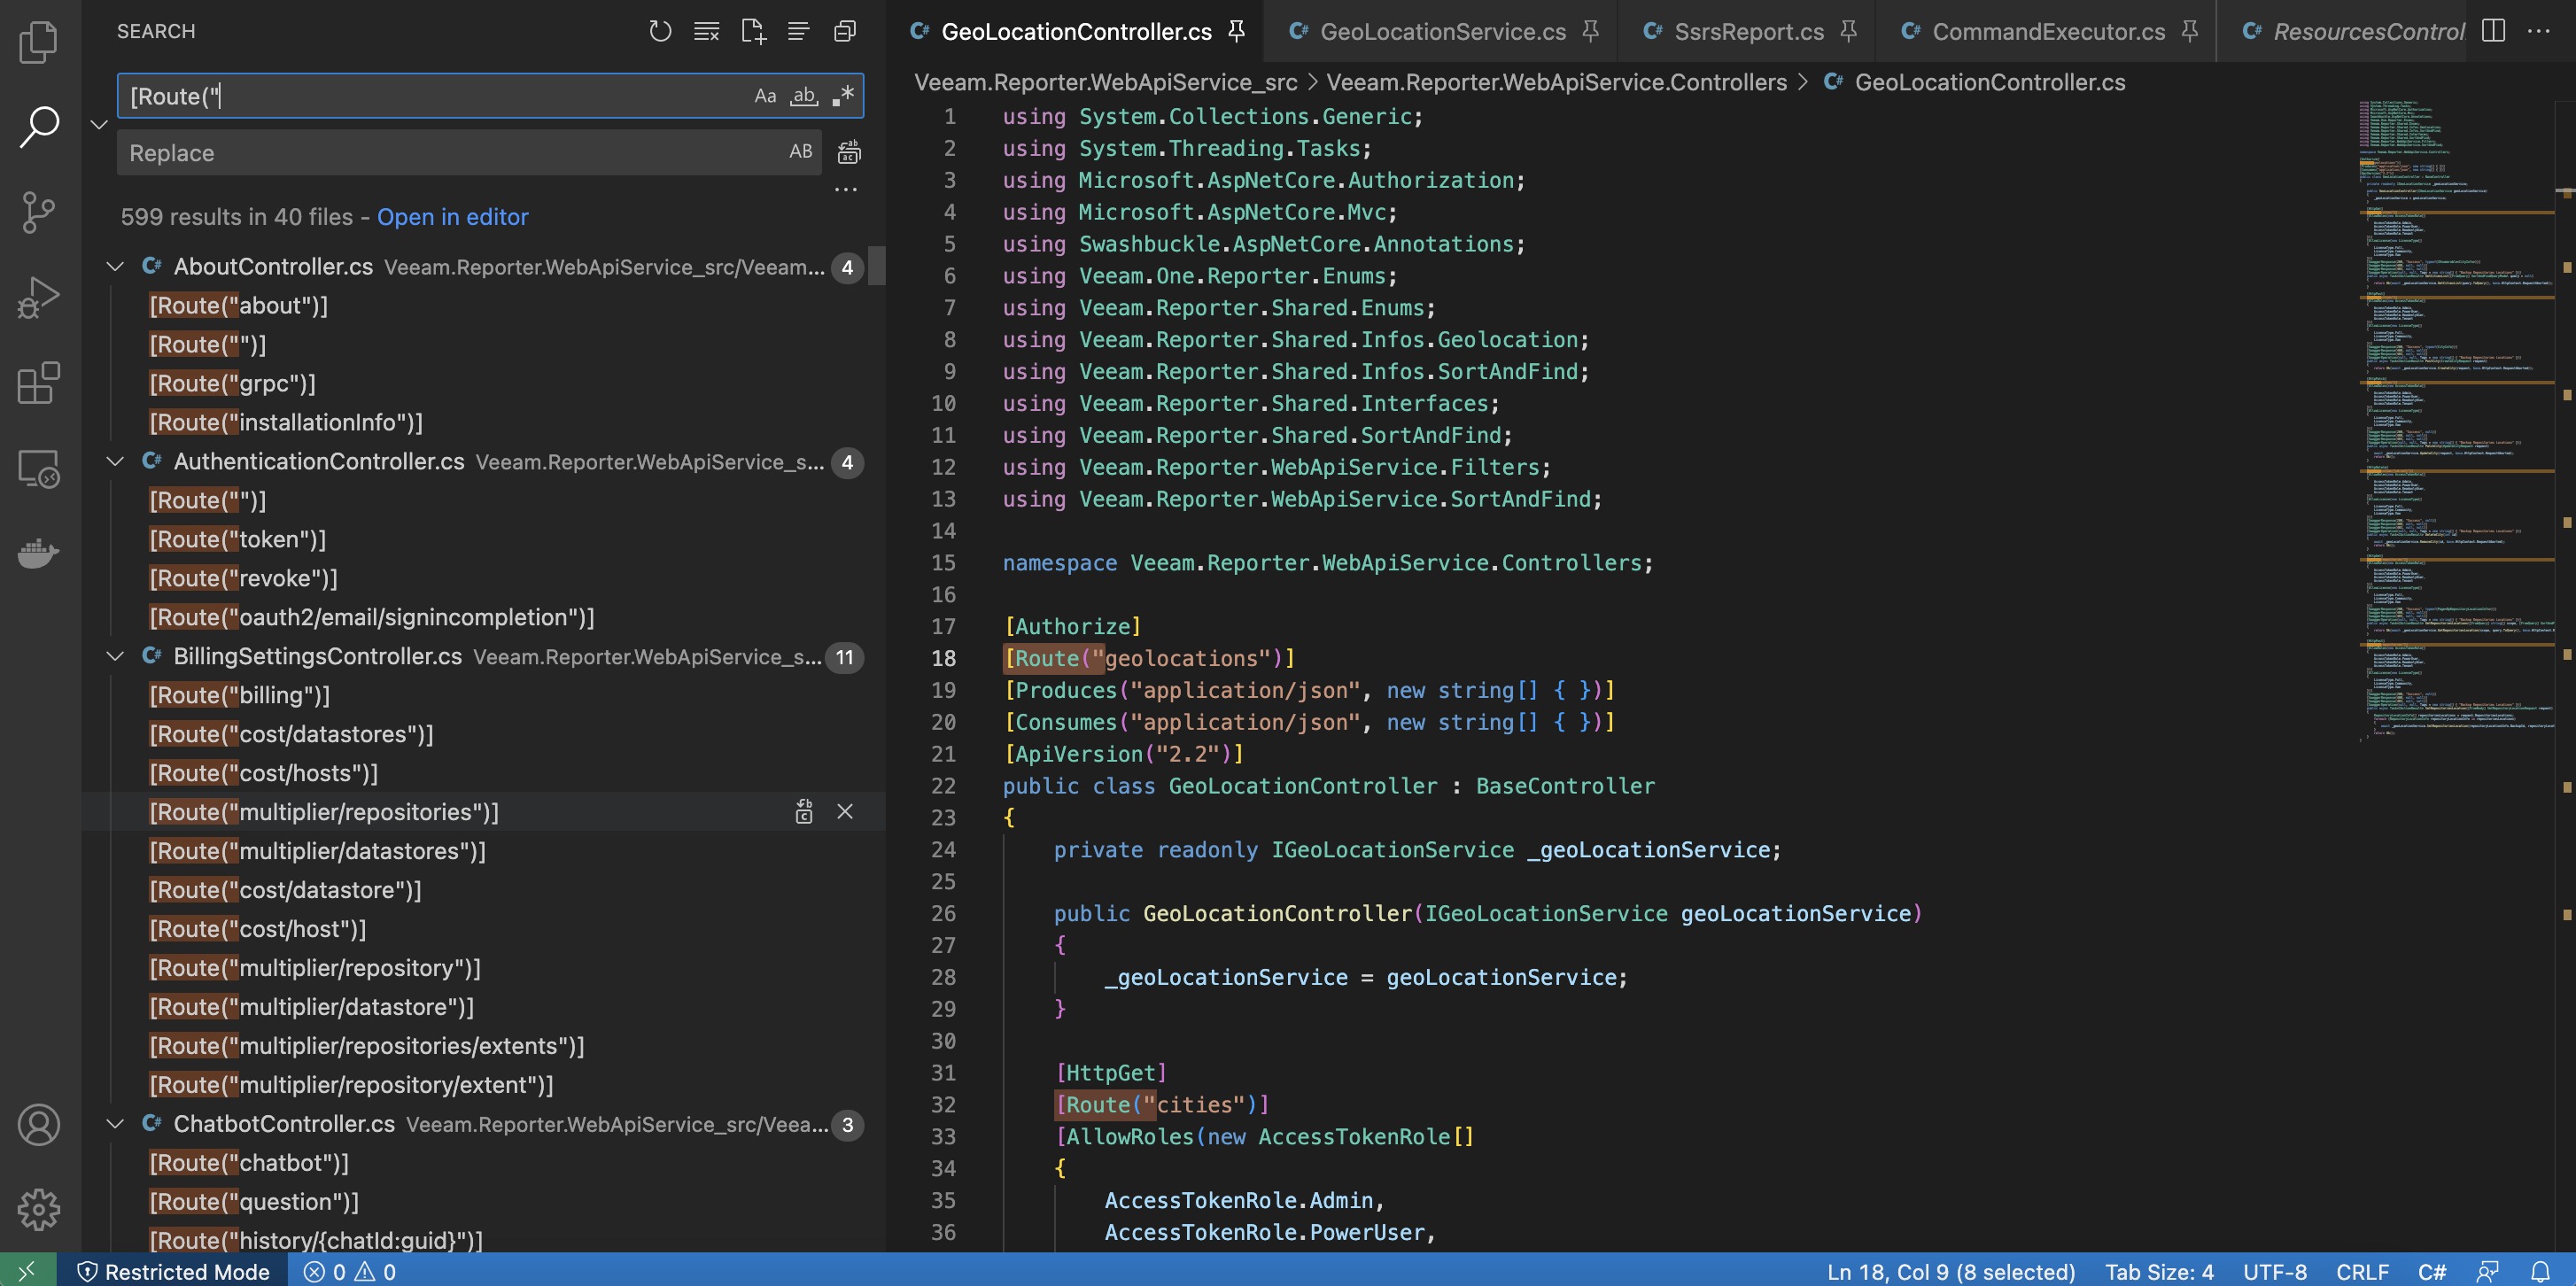This screenshot has height=1286, width=2576.
Task: Toggle Use Regular Expression in search
Action: click(844, 96)
